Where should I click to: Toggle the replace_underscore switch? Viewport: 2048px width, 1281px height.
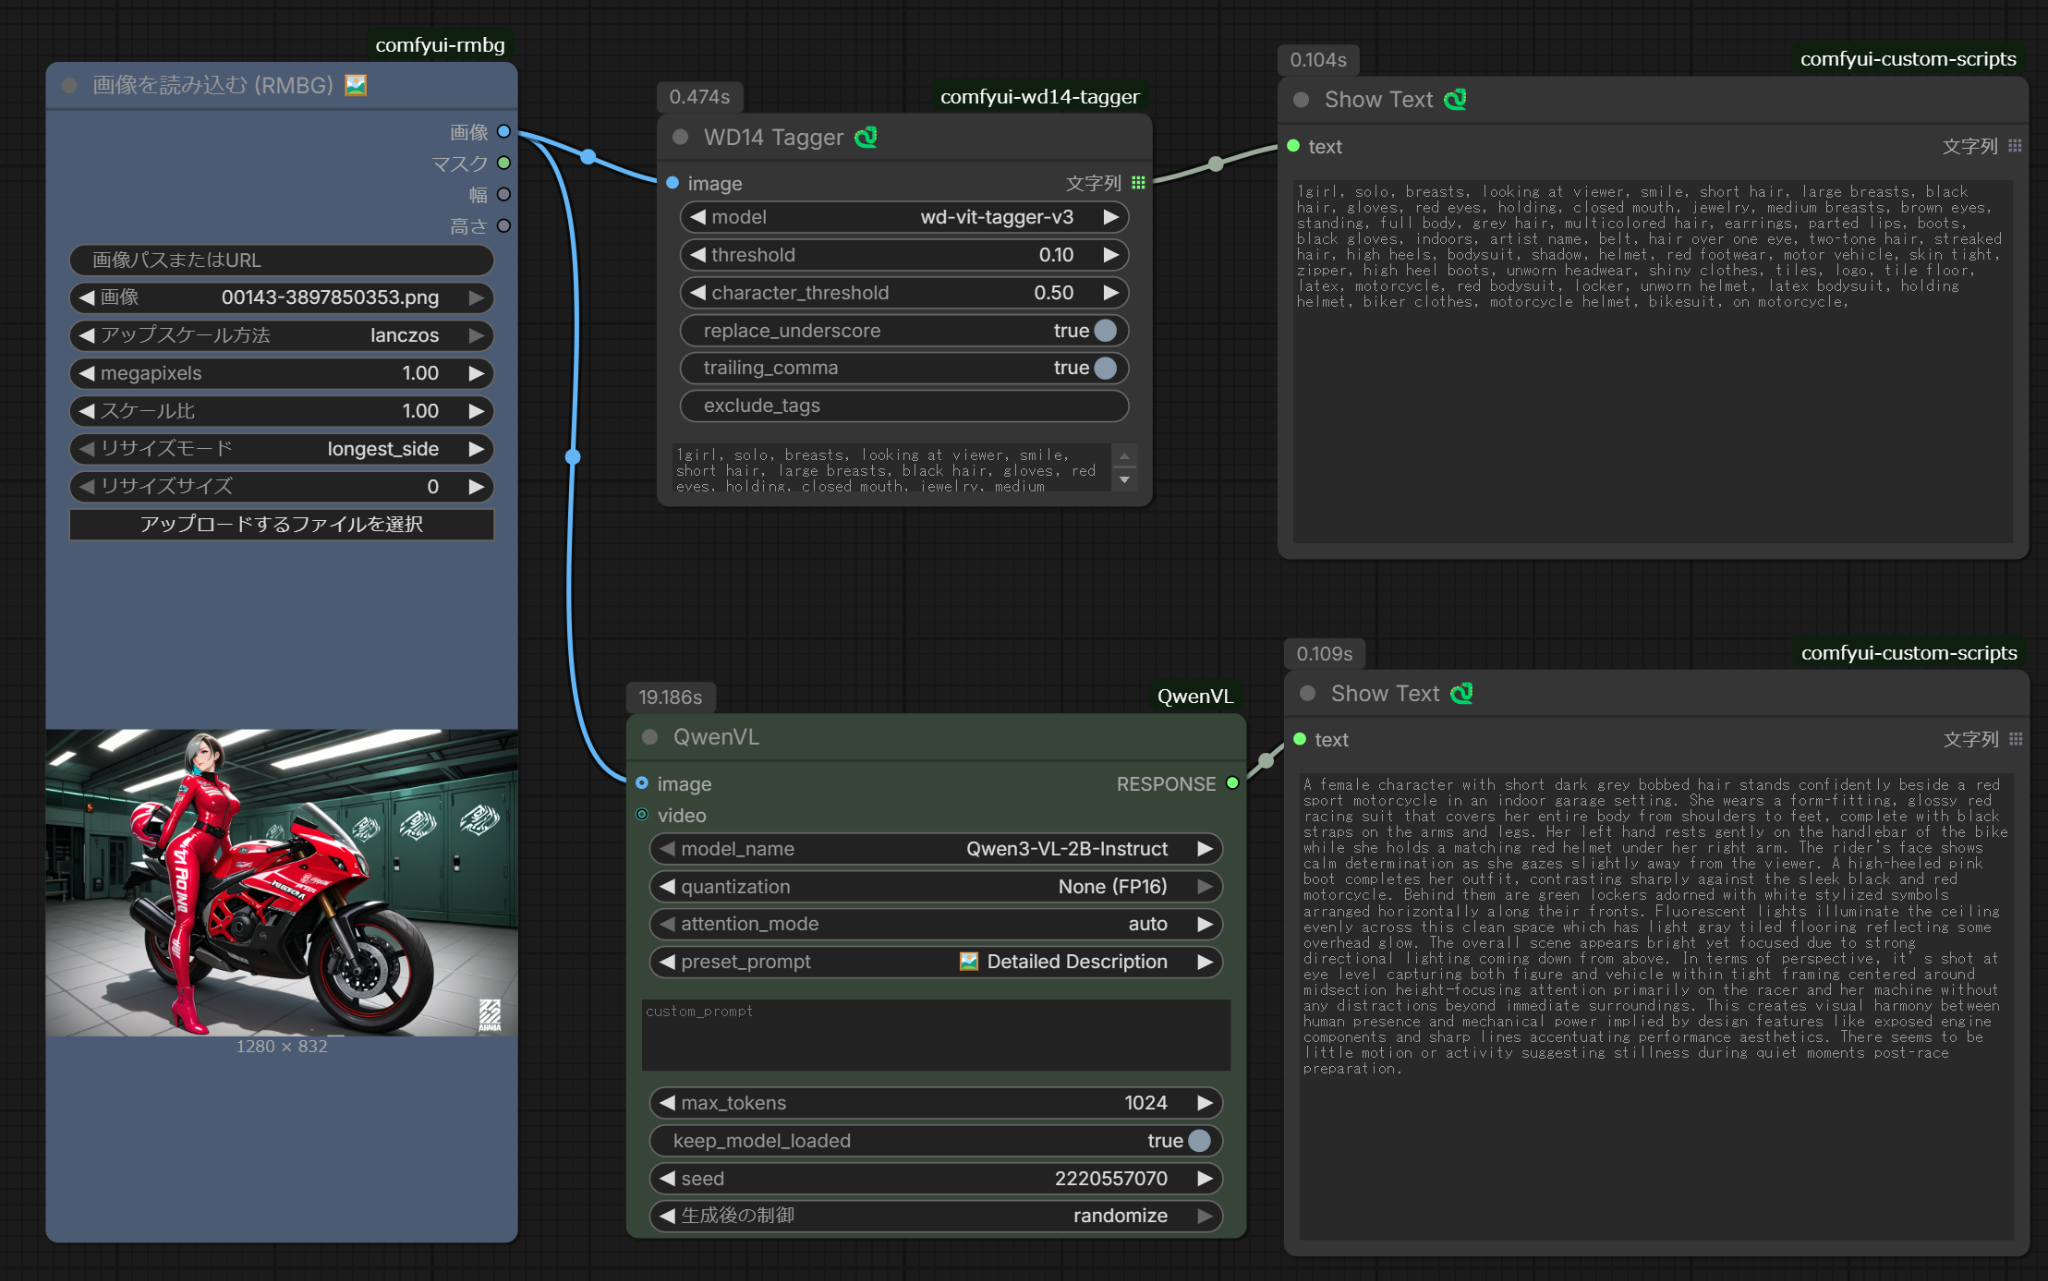point(1104,330)
